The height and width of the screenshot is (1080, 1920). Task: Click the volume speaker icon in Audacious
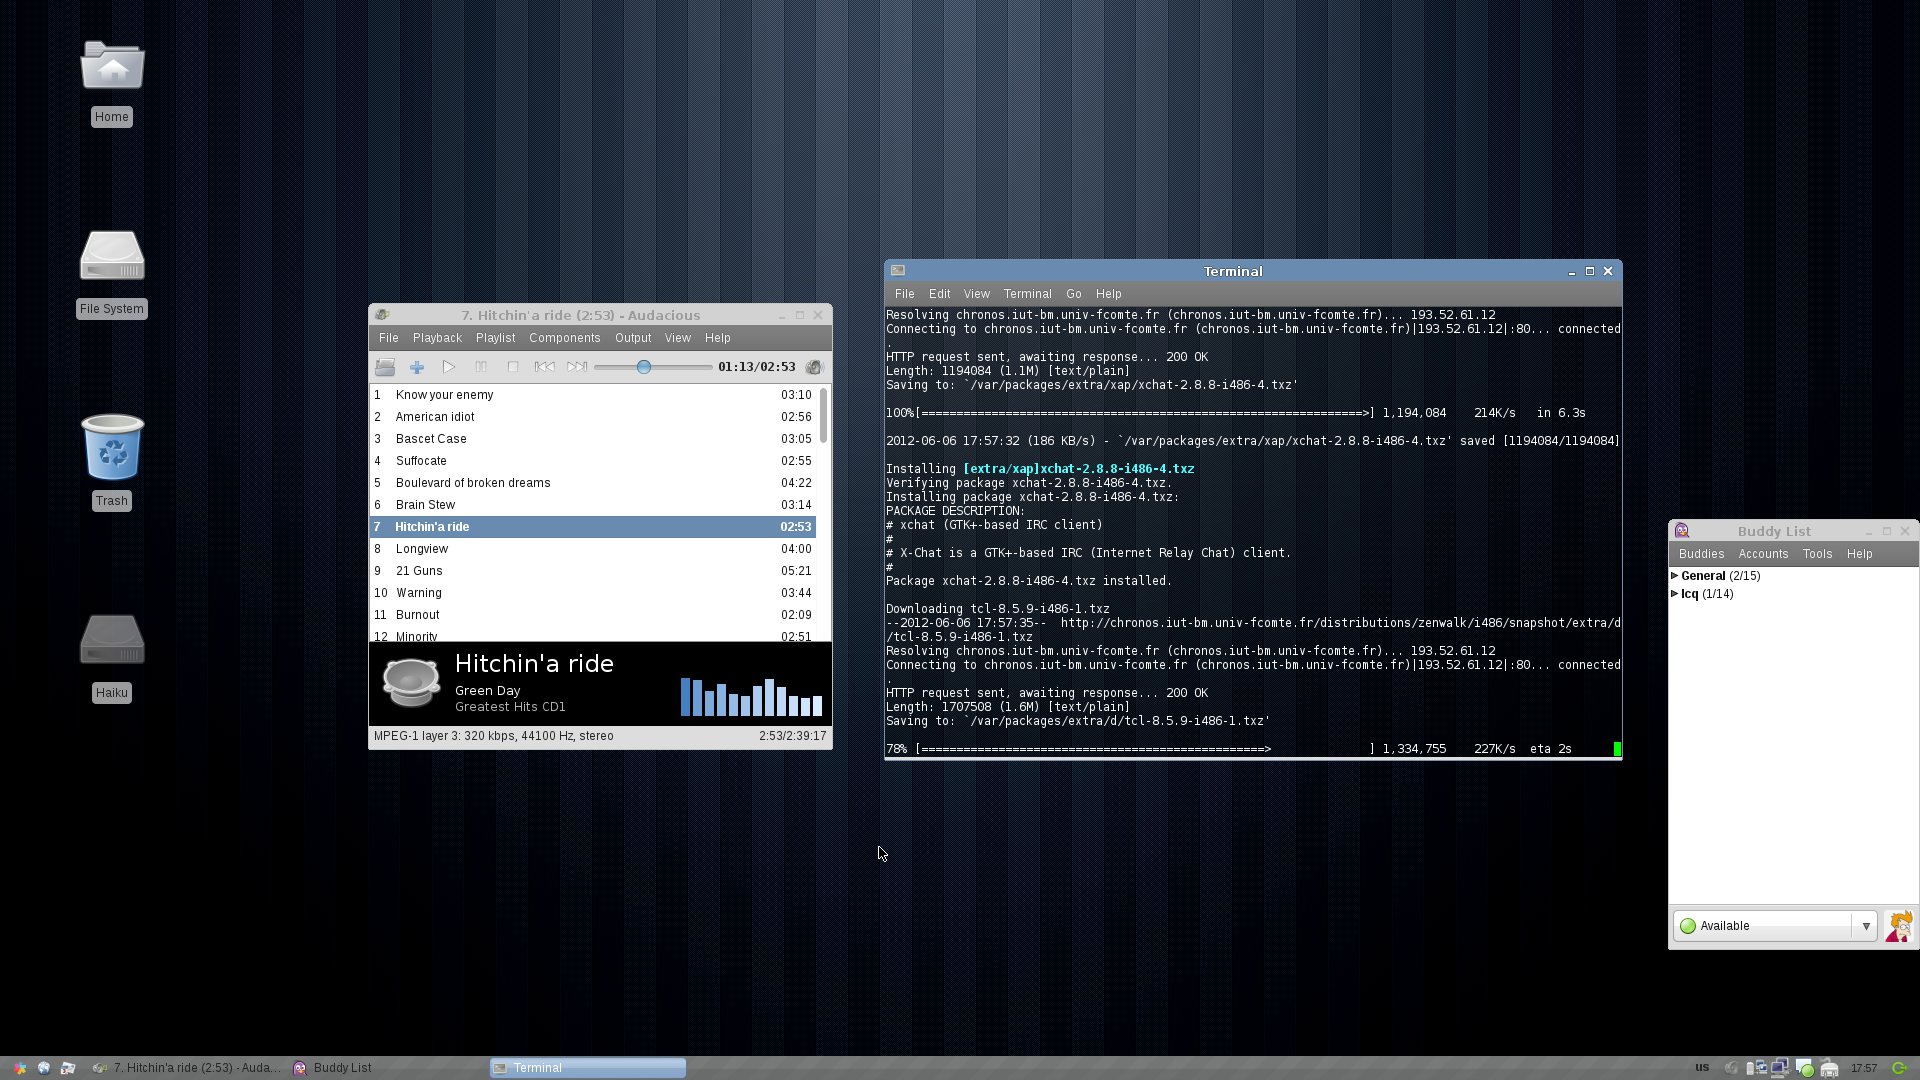(x=814, y=367)
